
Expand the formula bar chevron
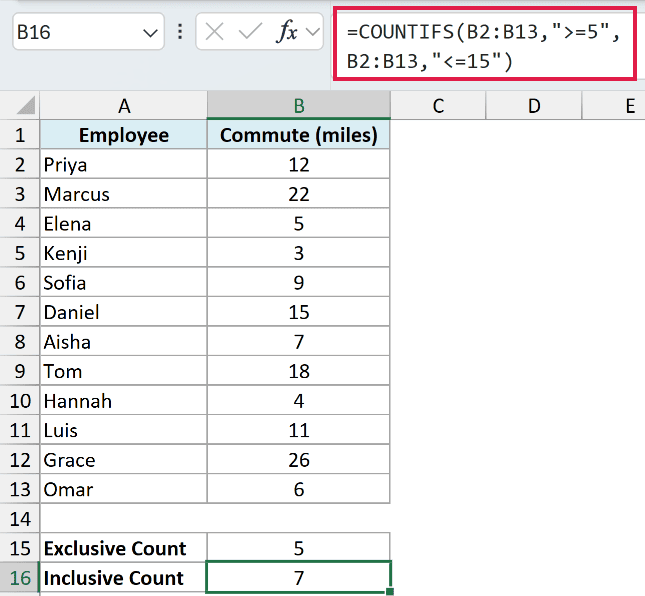click(313, 32)
